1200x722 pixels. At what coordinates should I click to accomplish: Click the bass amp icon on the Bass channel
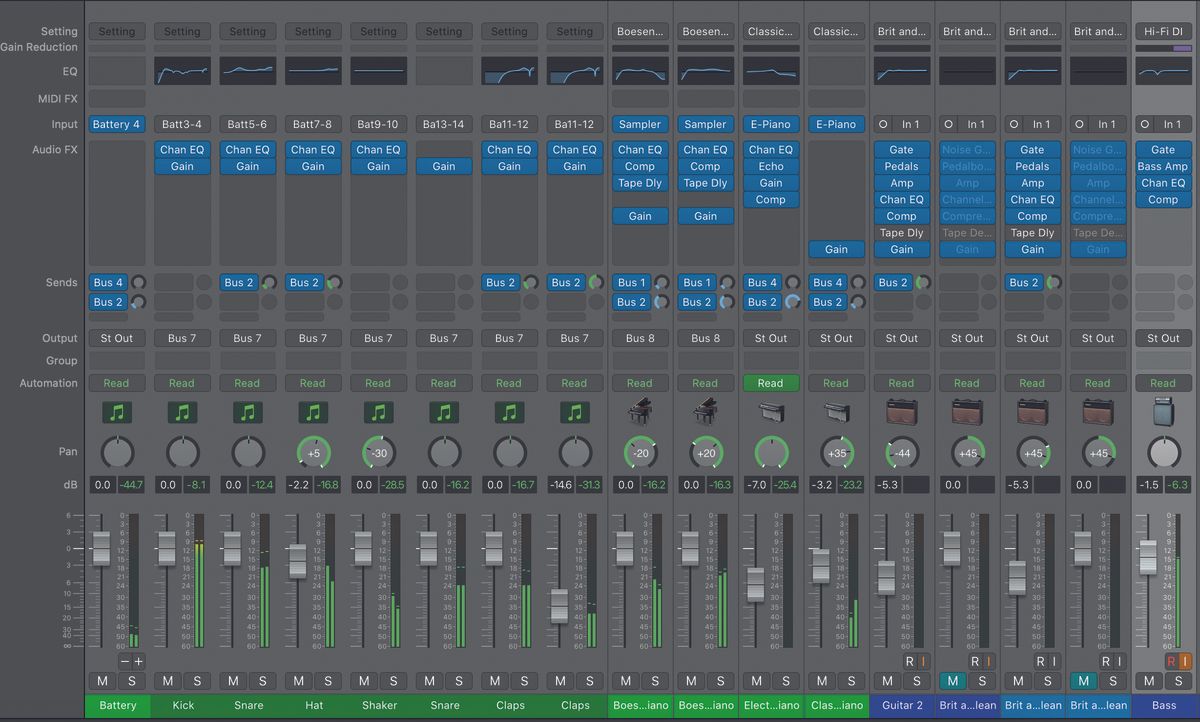pyautogui.click(x=1163, y=411)
